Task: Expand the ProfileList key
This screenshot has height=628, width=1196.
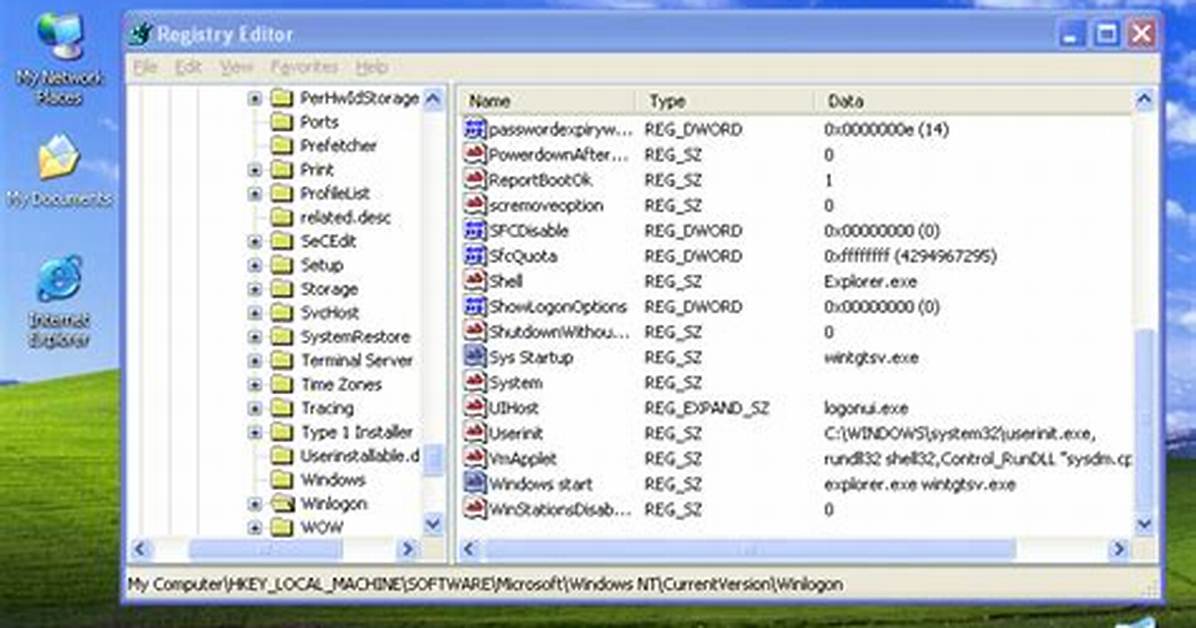Action: click(255, 194)
